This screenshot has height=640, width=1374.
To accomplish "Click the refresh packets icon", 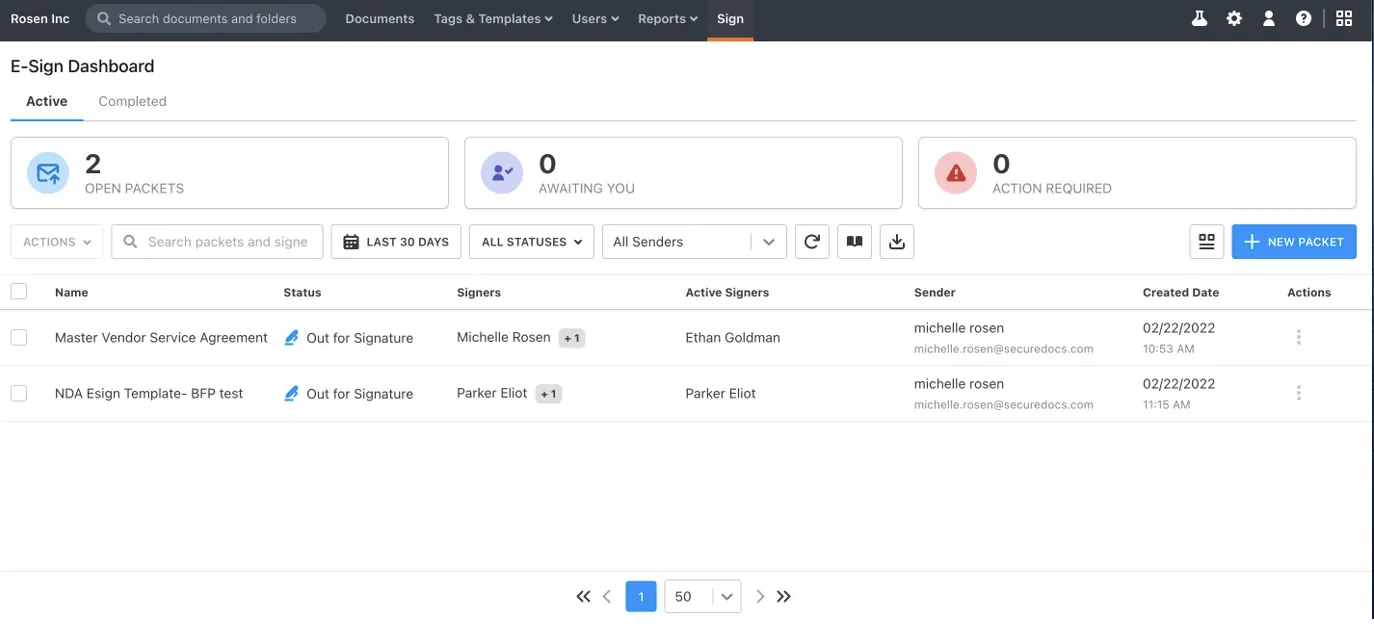I will click(x=812, y=242).
